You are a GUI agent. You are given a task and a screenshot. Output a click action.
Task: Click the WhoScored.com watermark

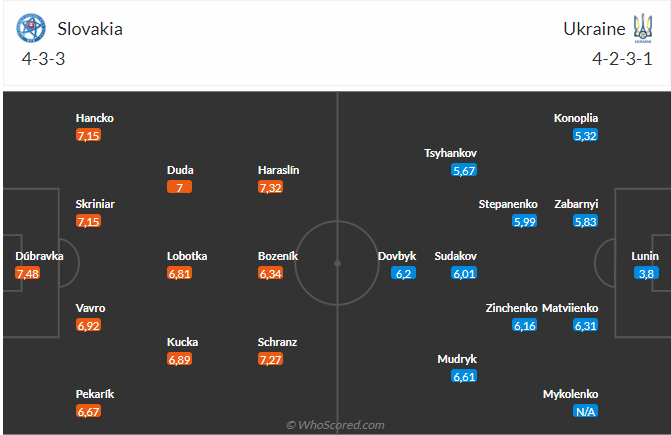(x=335, y=425)
